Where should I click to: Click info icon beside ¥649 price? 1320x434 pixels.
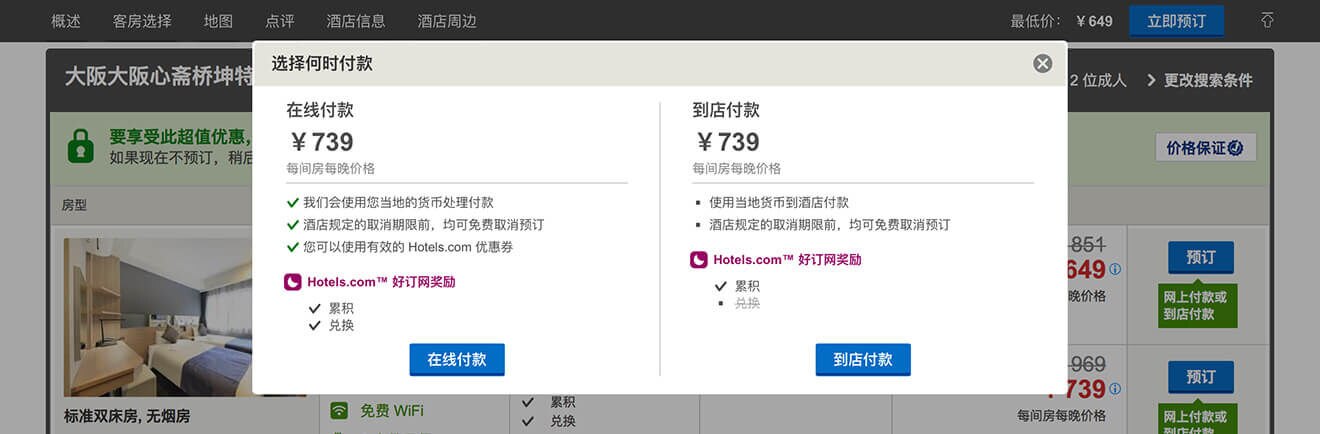click(1115, 269)
